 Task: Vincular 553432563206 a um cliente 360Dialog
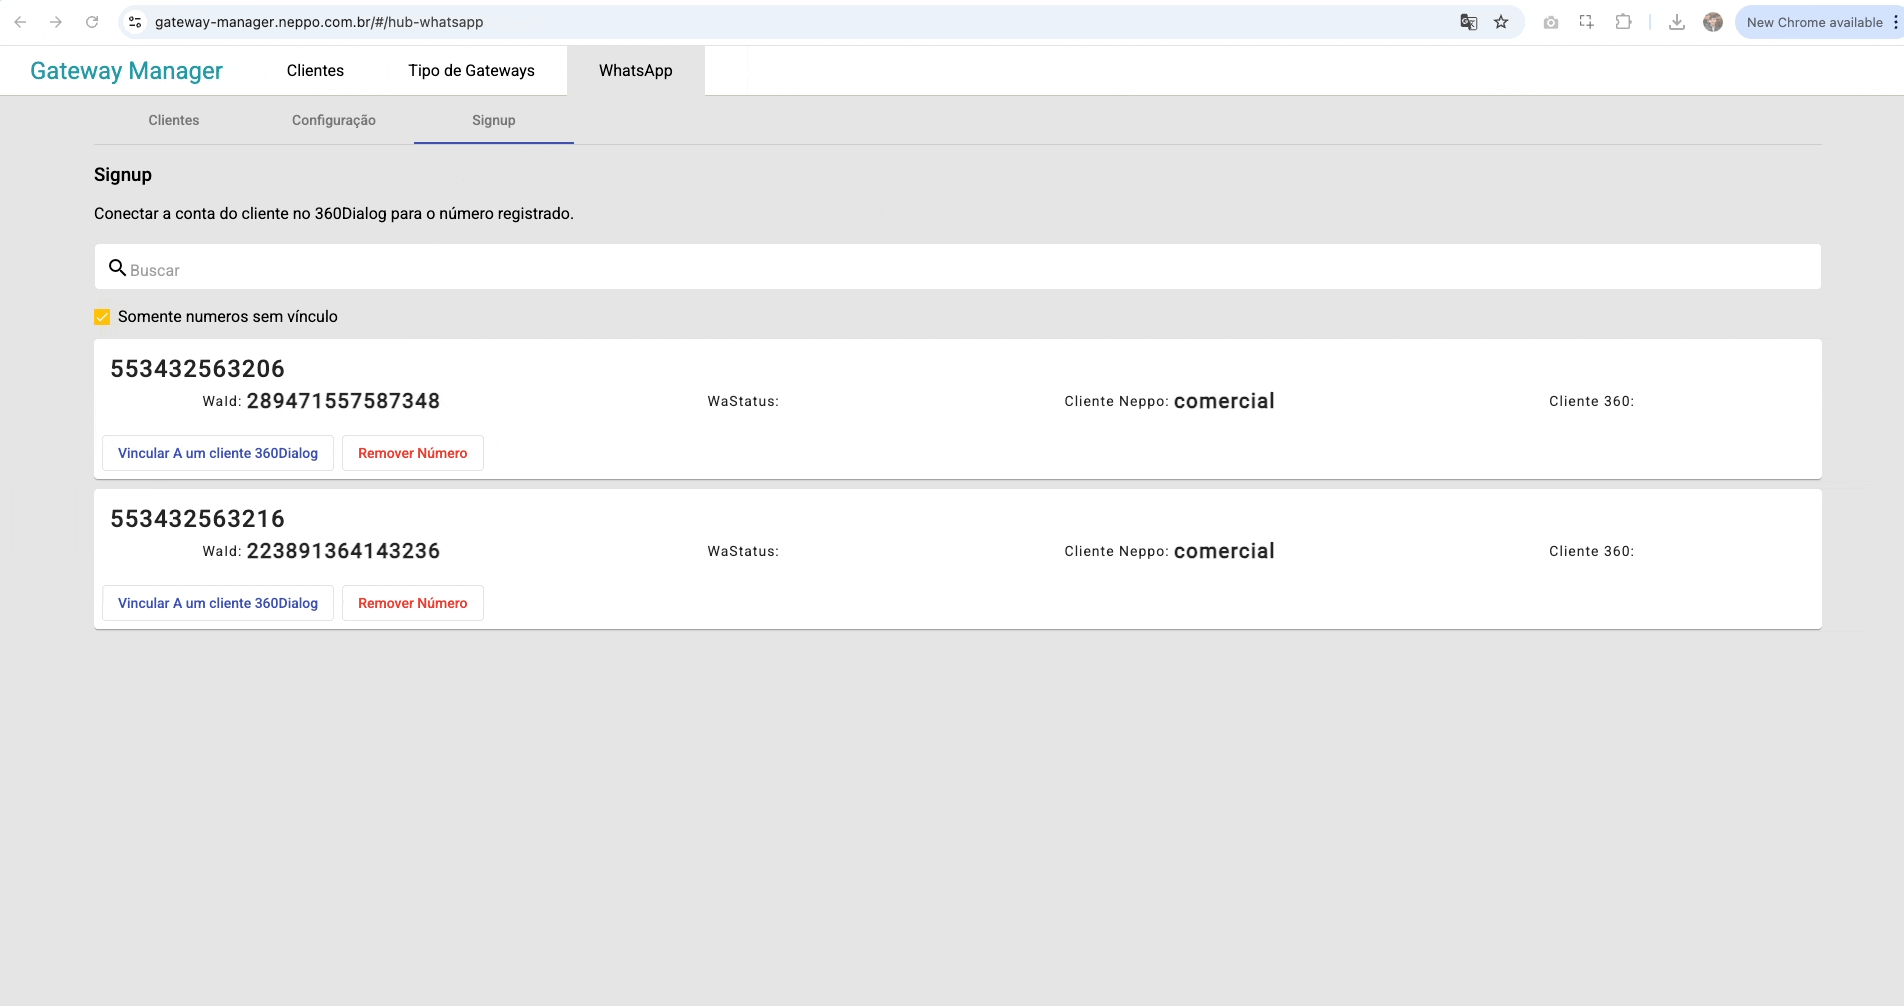(x=218, y=453)
